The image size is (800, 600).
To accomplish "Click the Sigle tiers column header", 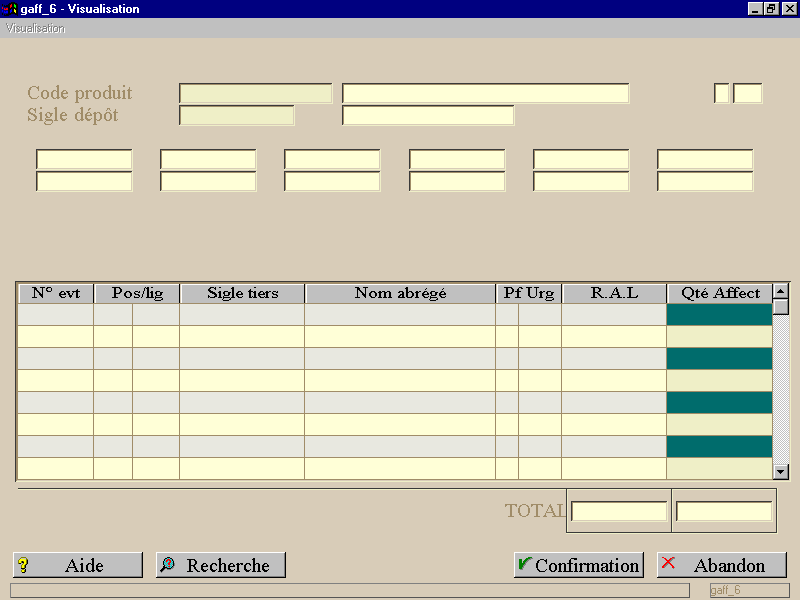I will pyautogui.click(x=242, y=293).
